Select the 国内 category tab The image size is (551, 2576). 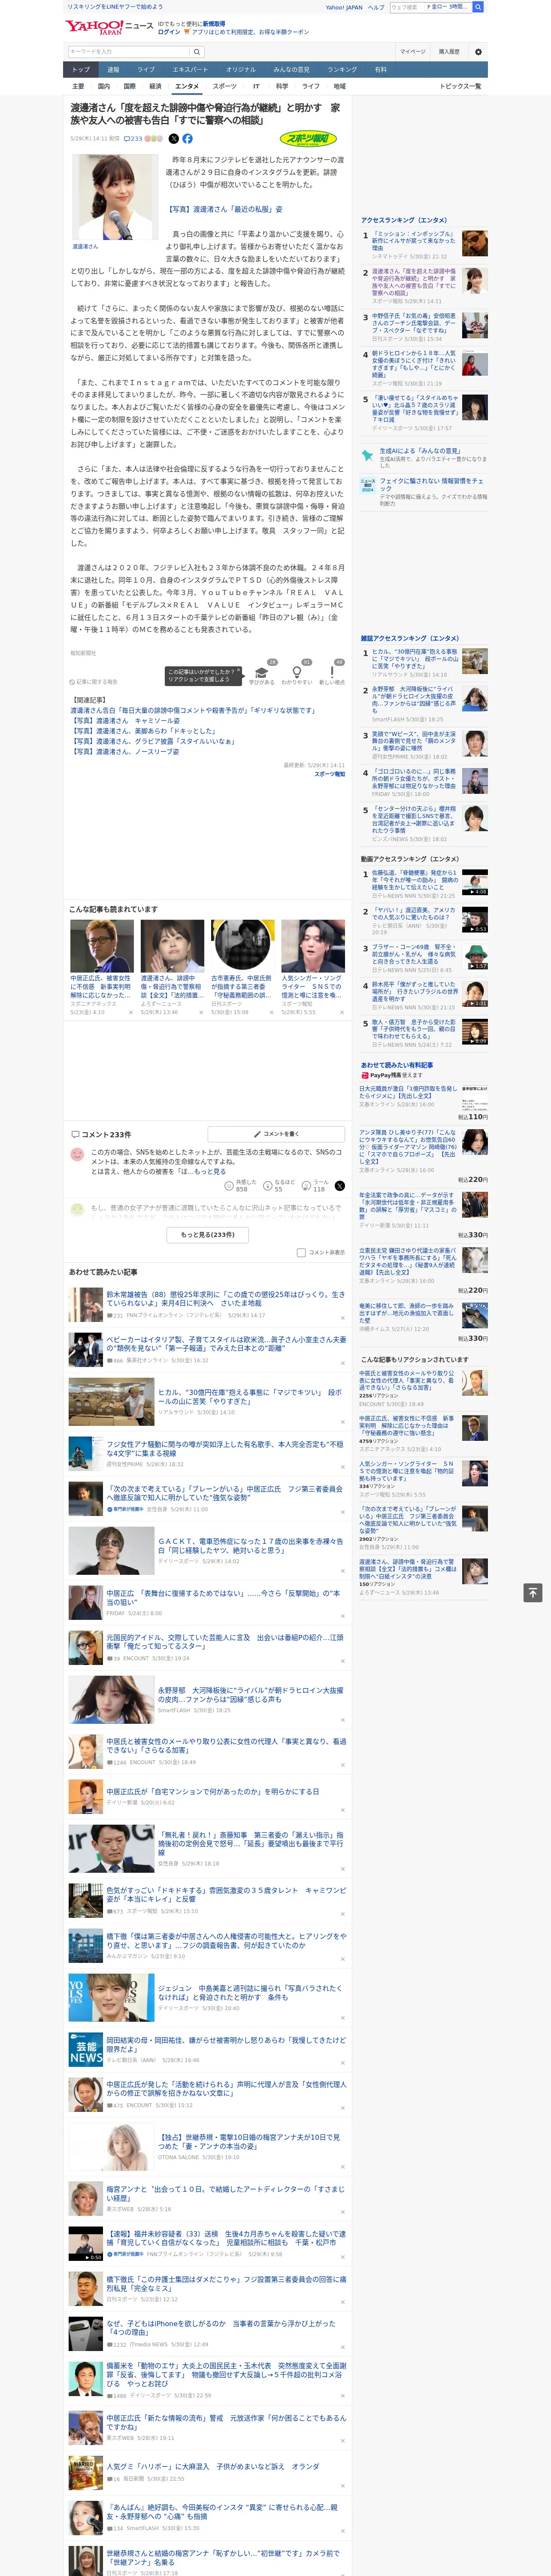tap(103, 87)
